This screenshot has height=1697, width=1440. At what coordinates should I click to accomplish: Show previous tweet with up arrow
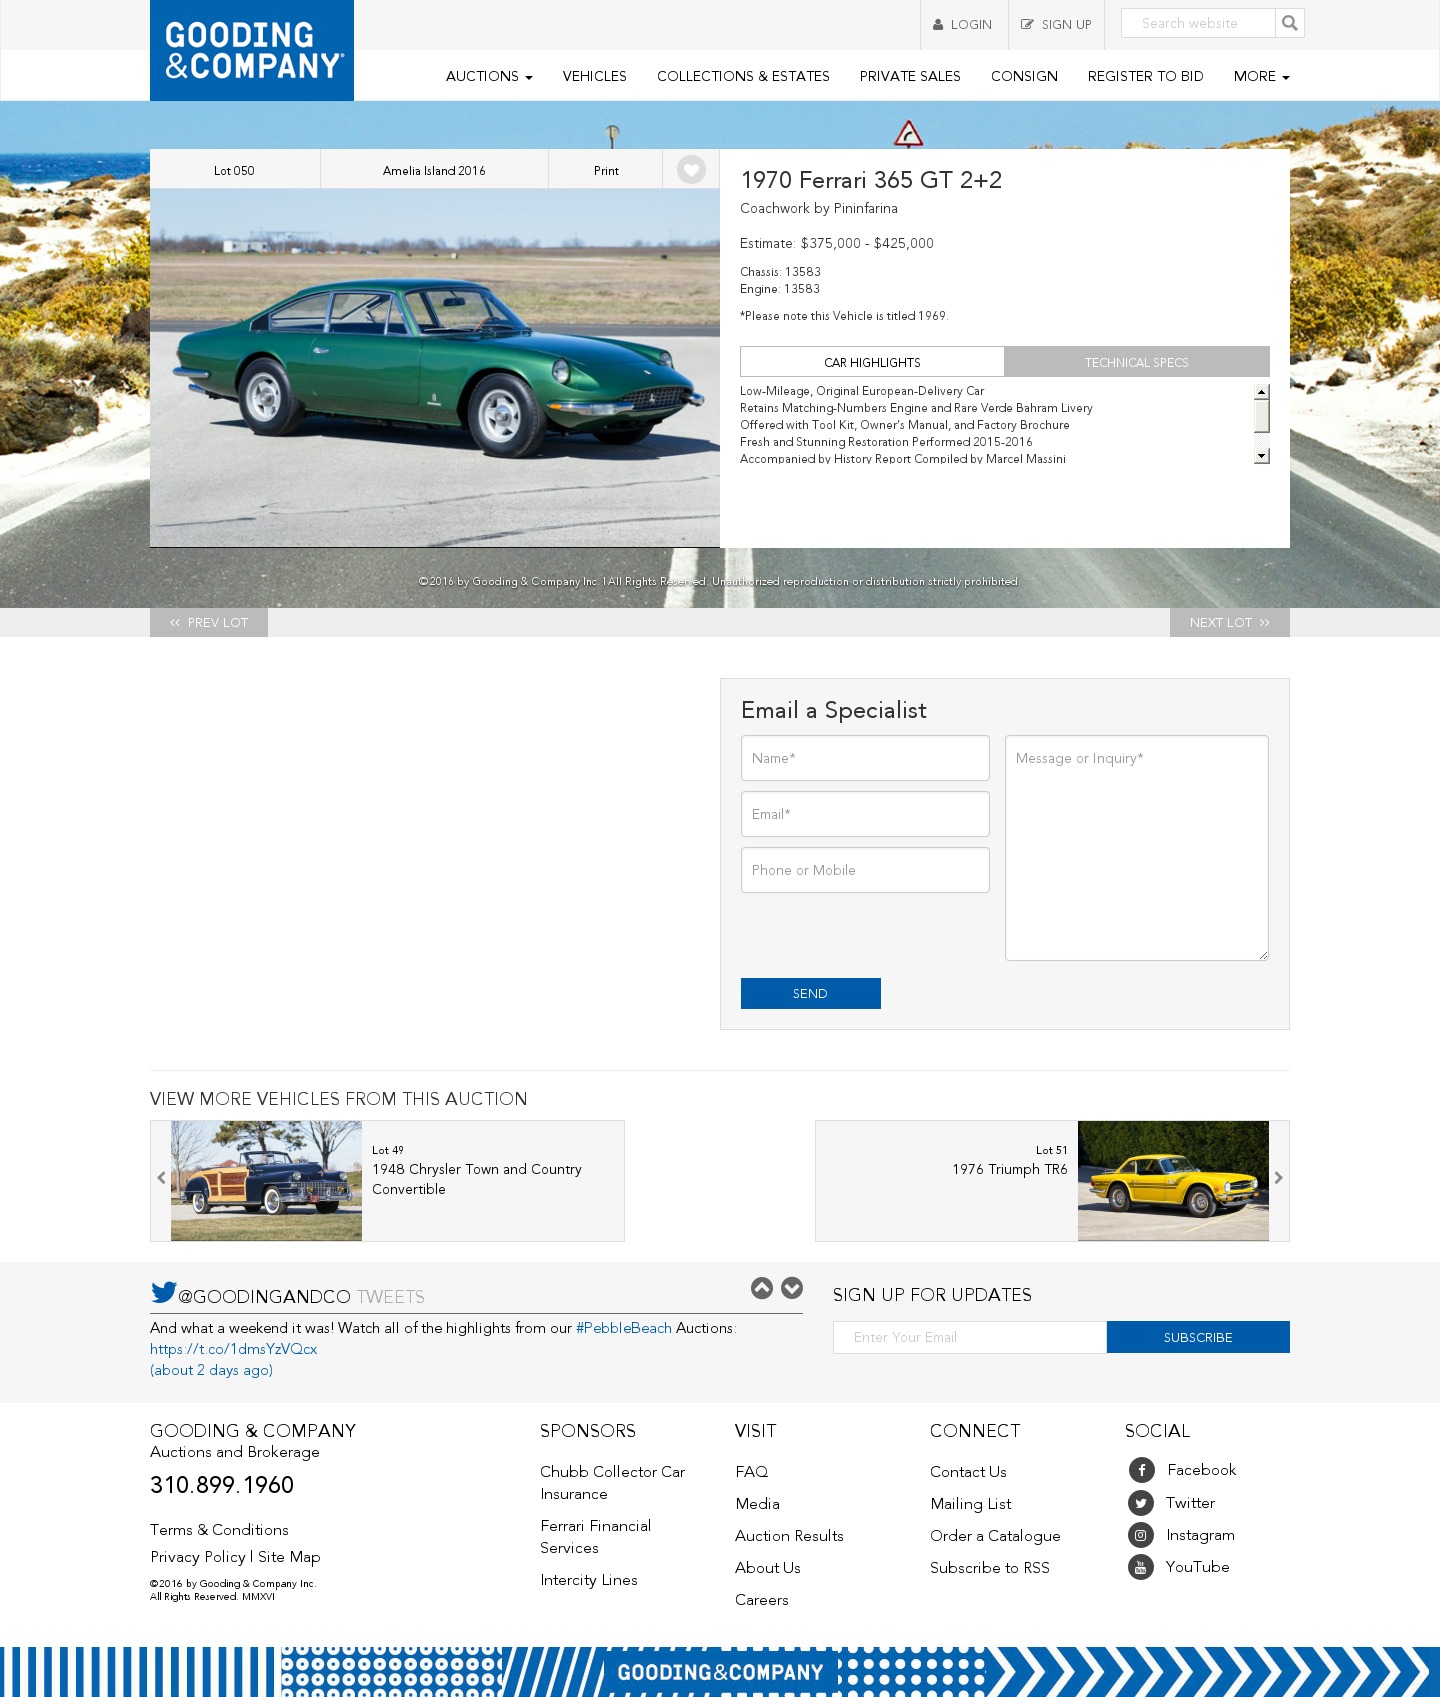point(762,1288)
